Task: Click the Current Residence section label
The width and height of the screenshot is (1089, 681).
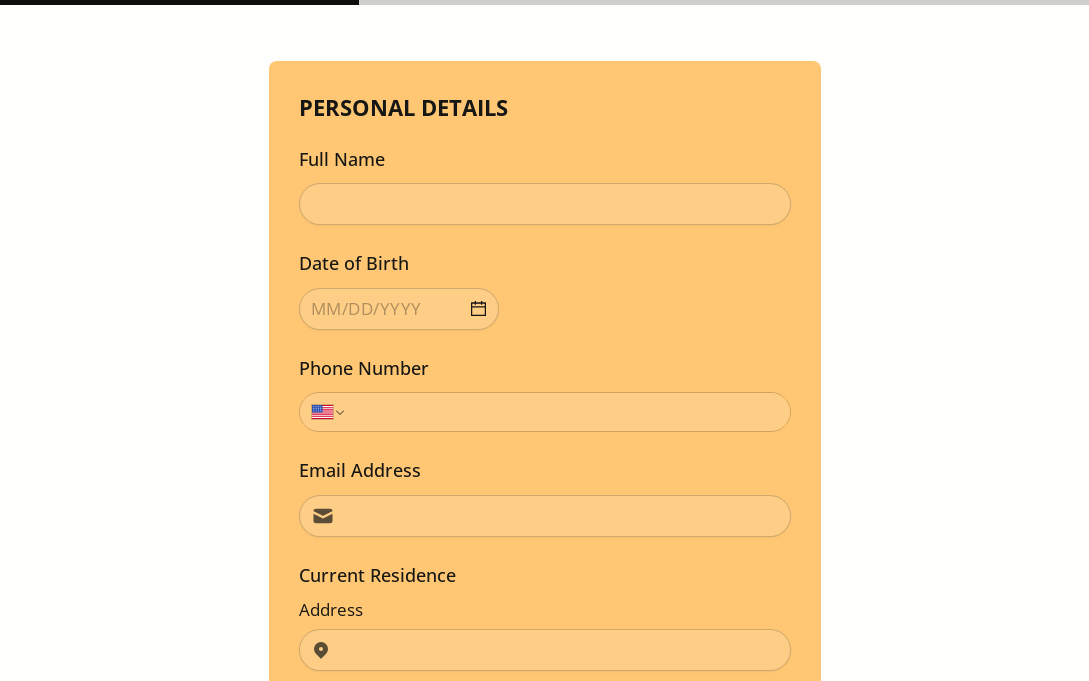Action: 377,575
